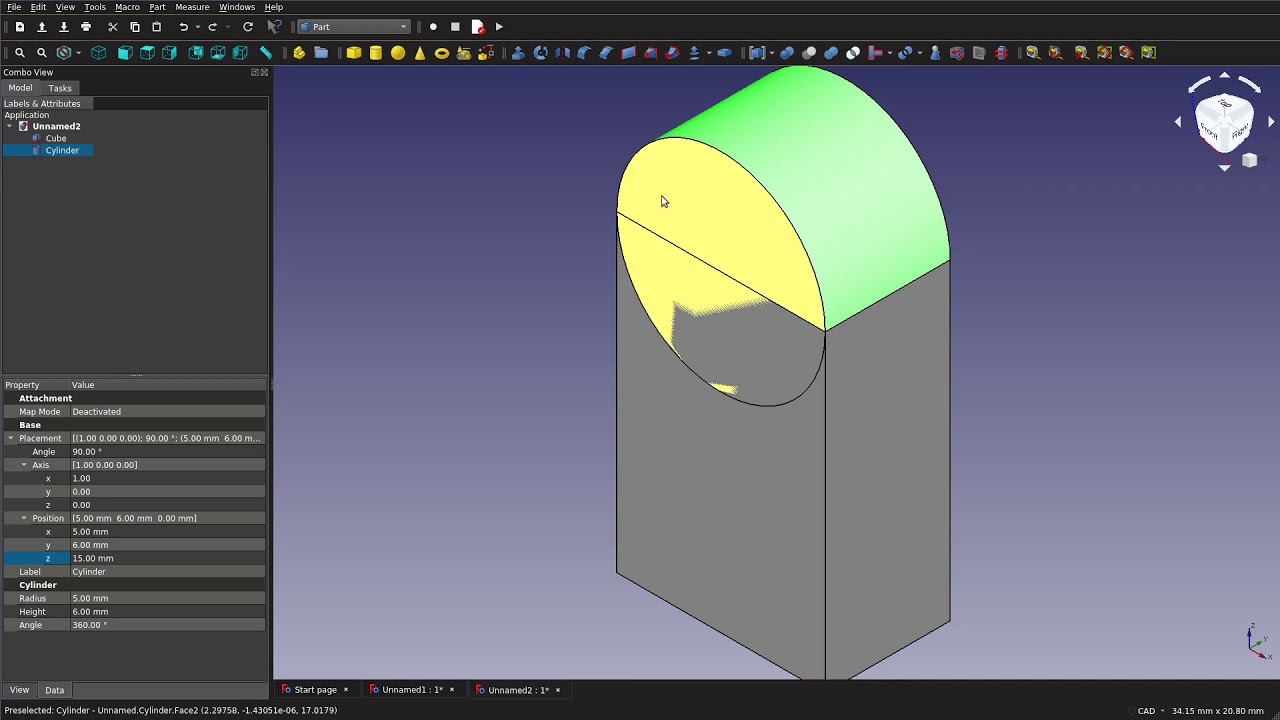Create a new document with the toolbar icon
This screenshot has width=1280, height=720.
click(x=19, y=27)
